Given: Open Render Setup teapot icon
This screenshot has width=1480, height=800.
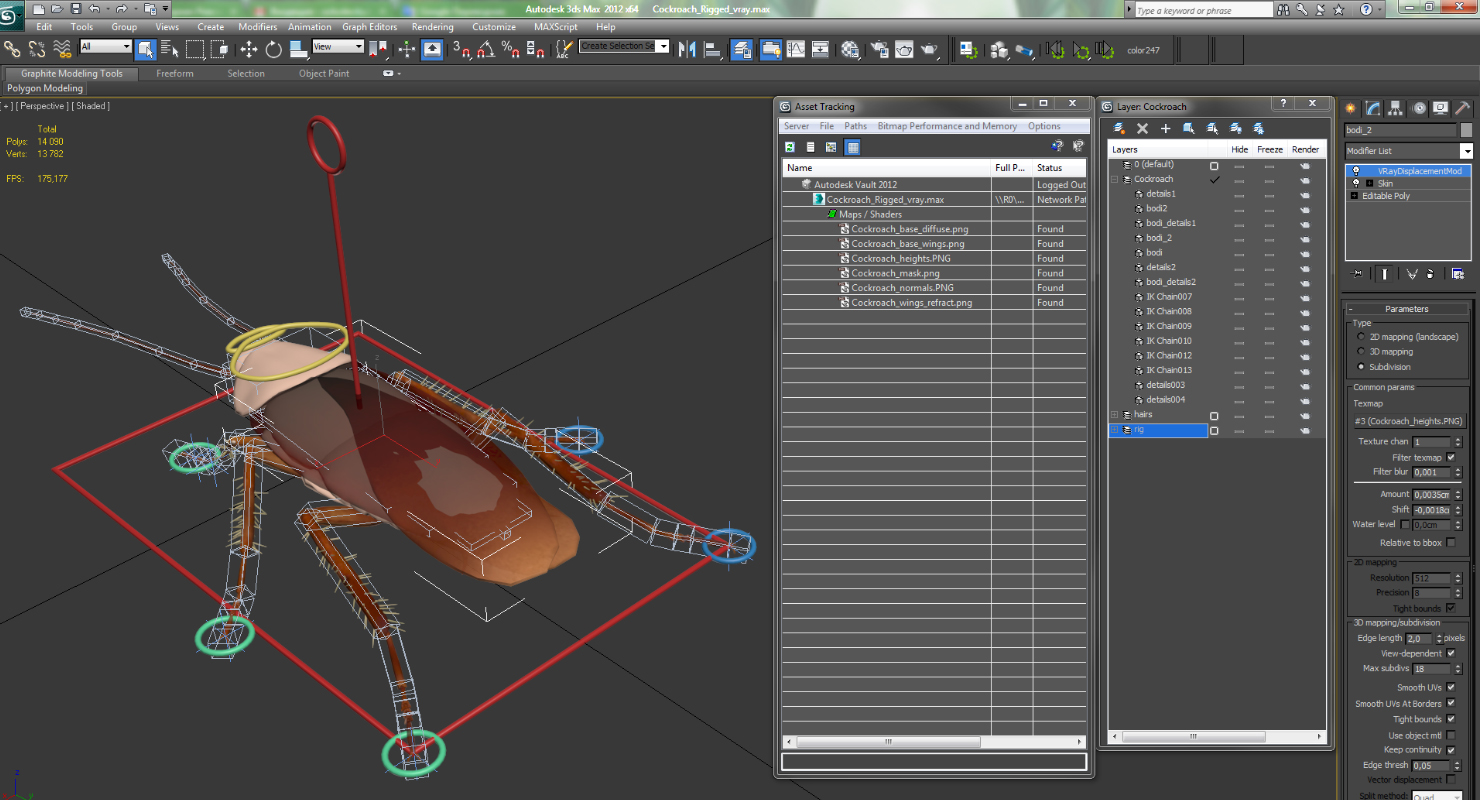Looking at the screenshot, I should tap(880, 48).
